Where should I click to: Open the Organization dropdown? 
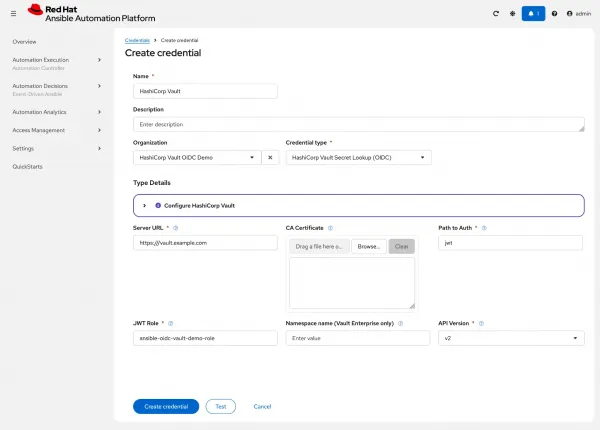point(197,158)
